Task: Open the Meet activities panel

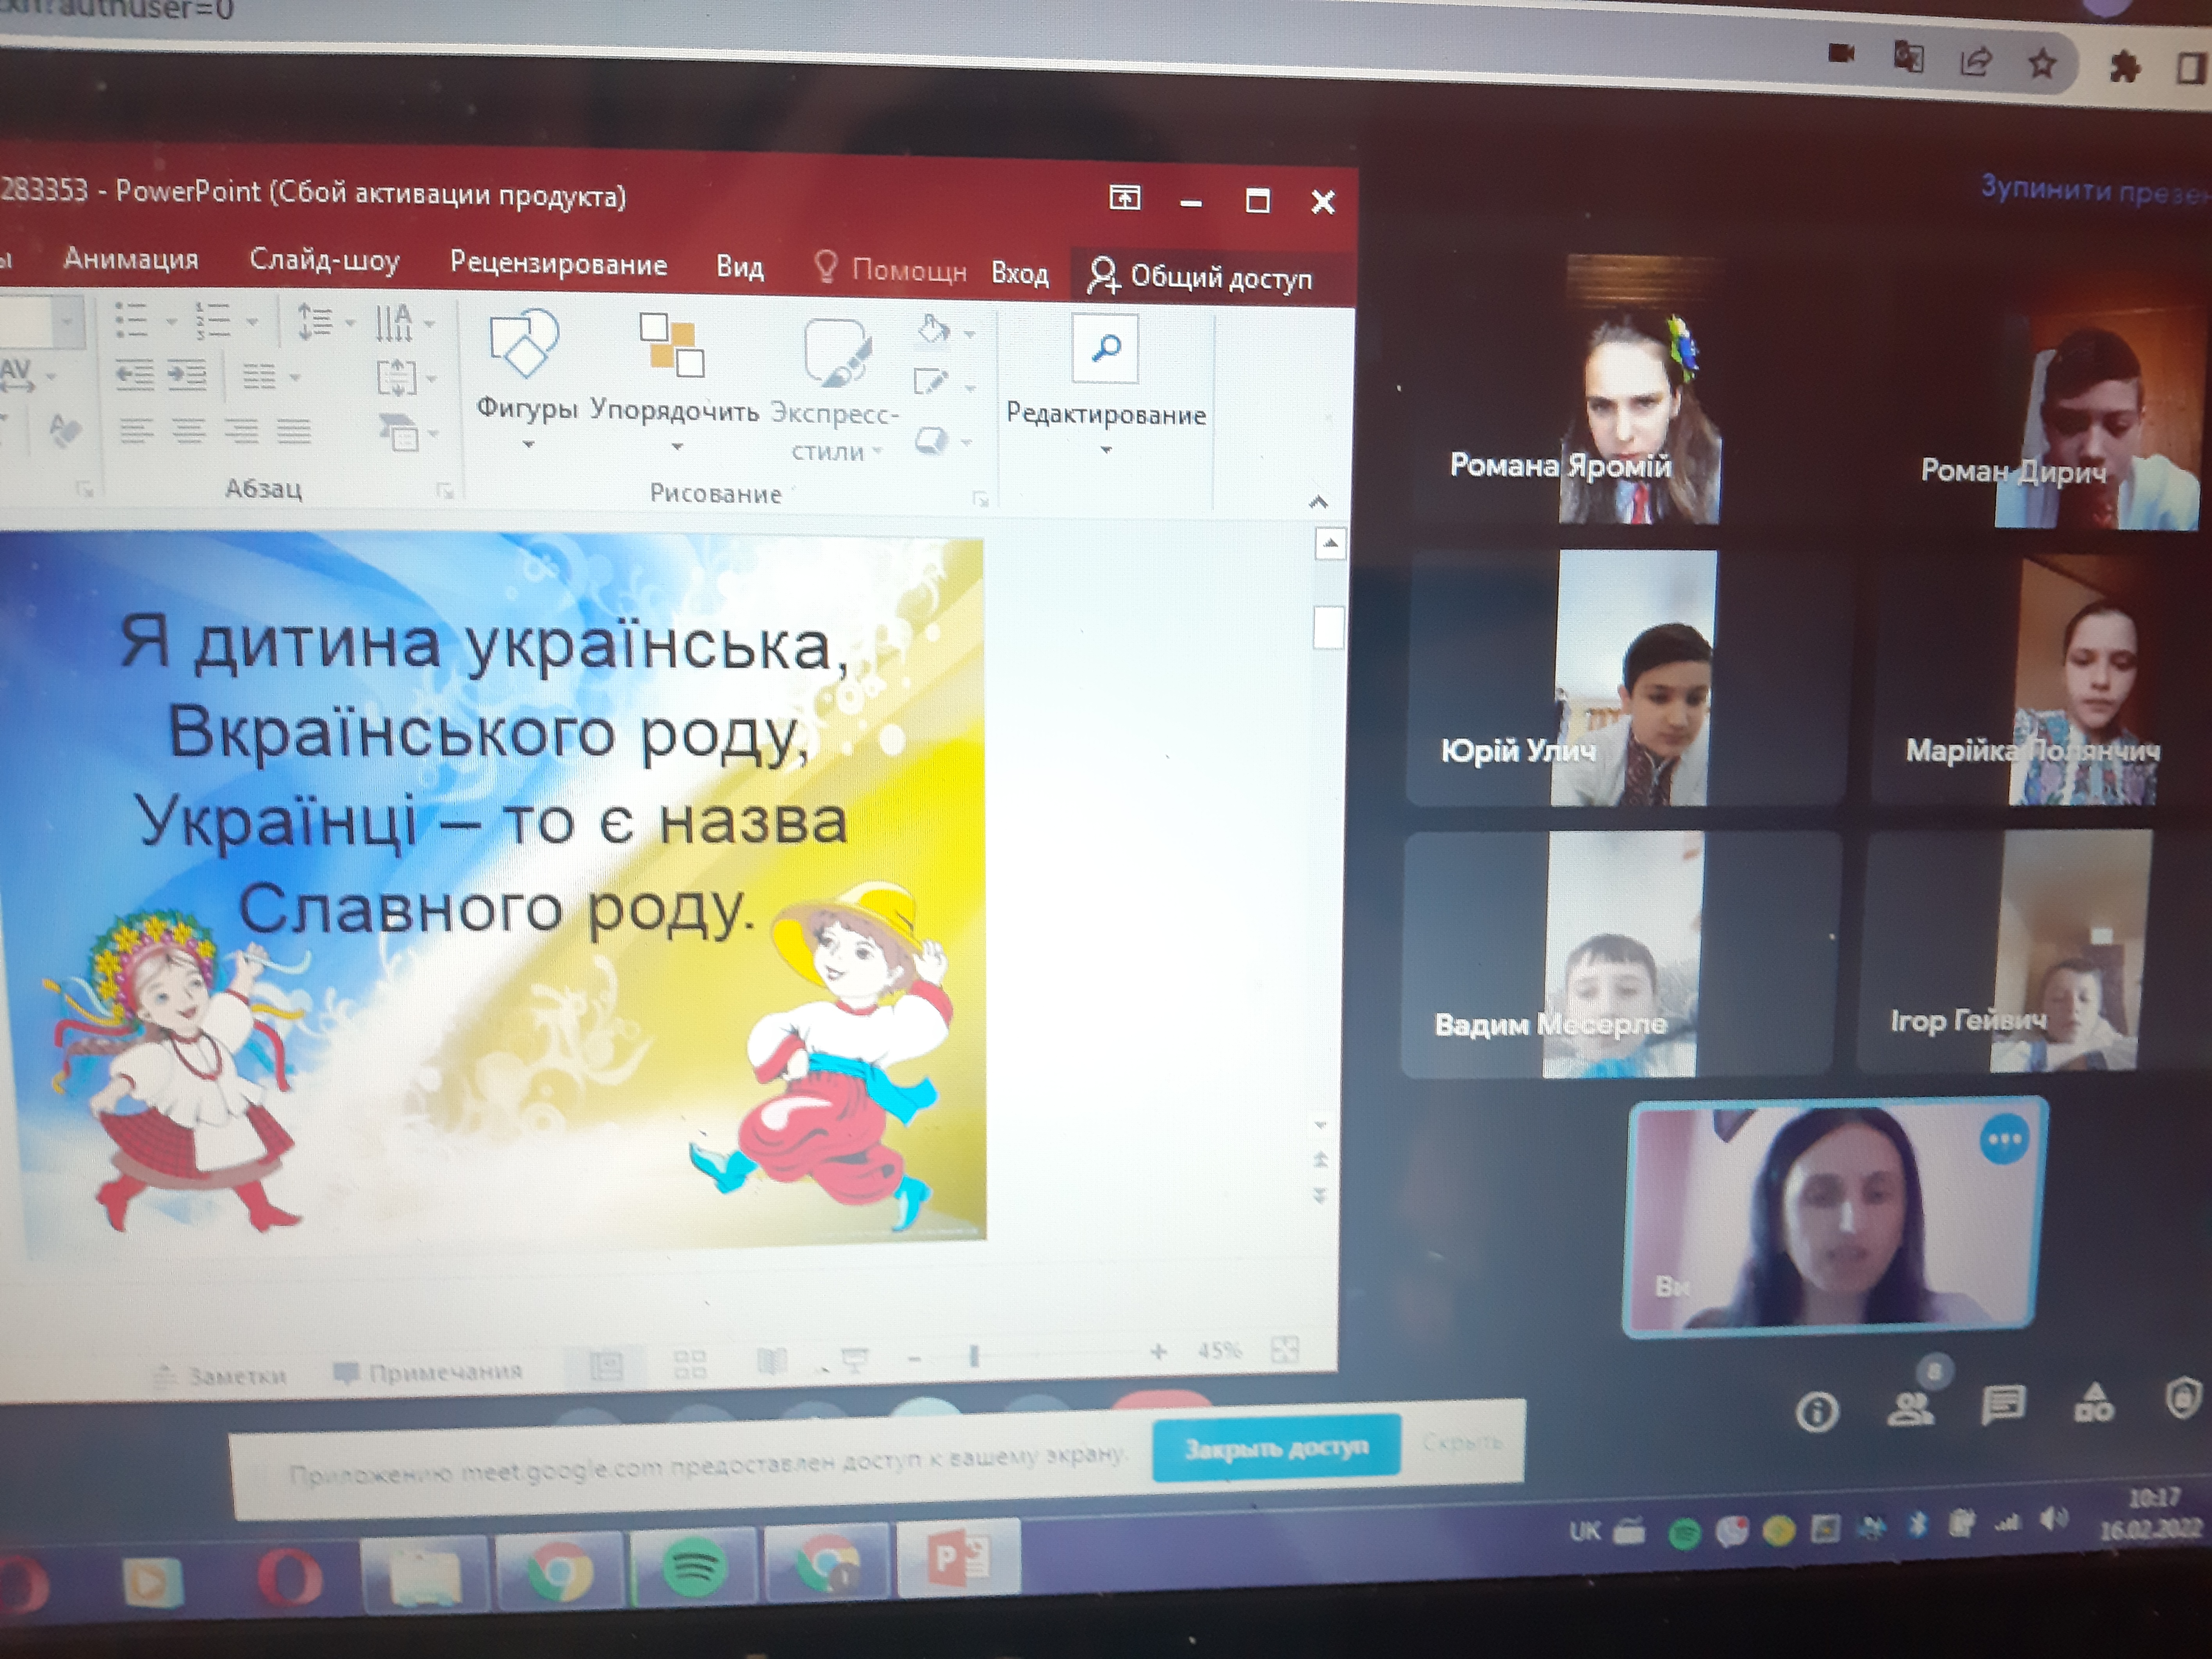Action: pos(2094,1402)
